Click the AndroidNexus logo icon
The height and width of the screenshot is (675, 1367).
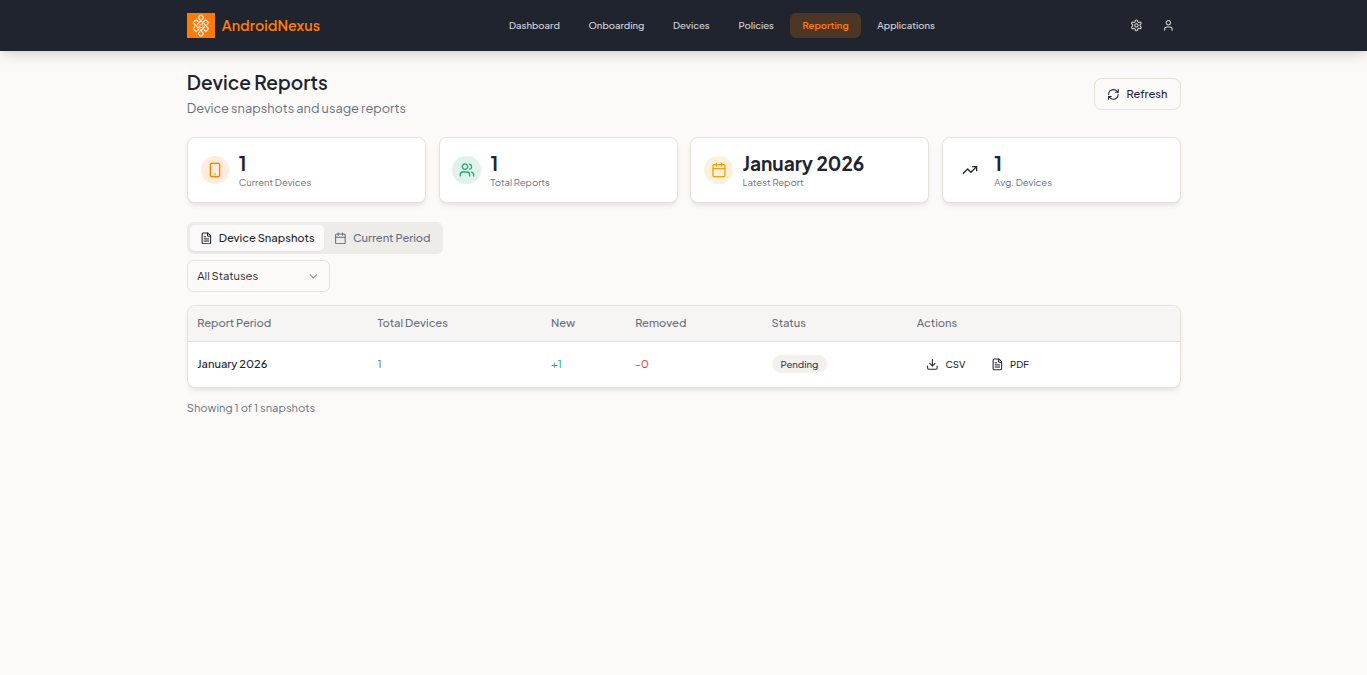point(200,25)
